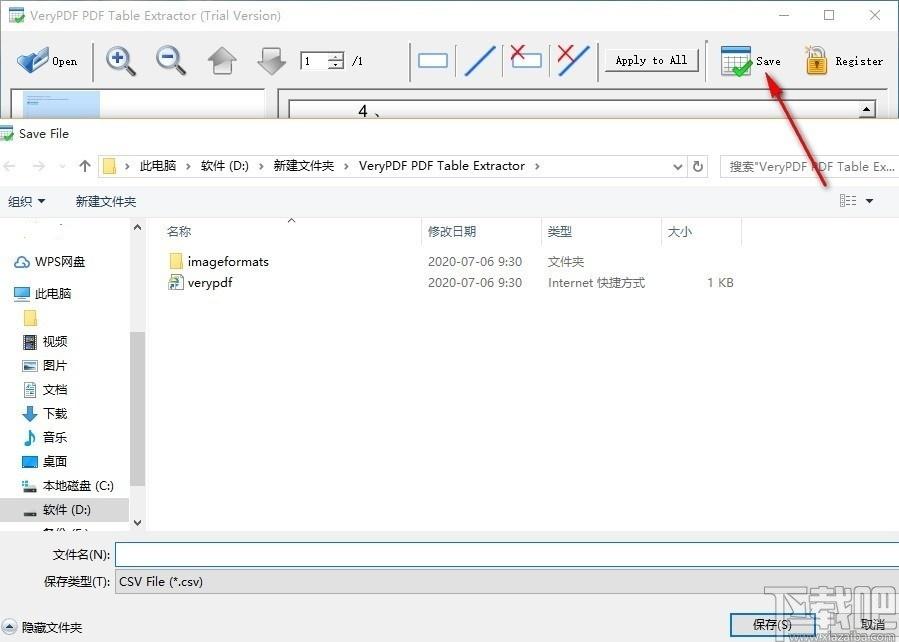The image size is (899, 642).
Task: Click 此电脑 in the address path
Action: 158,166
